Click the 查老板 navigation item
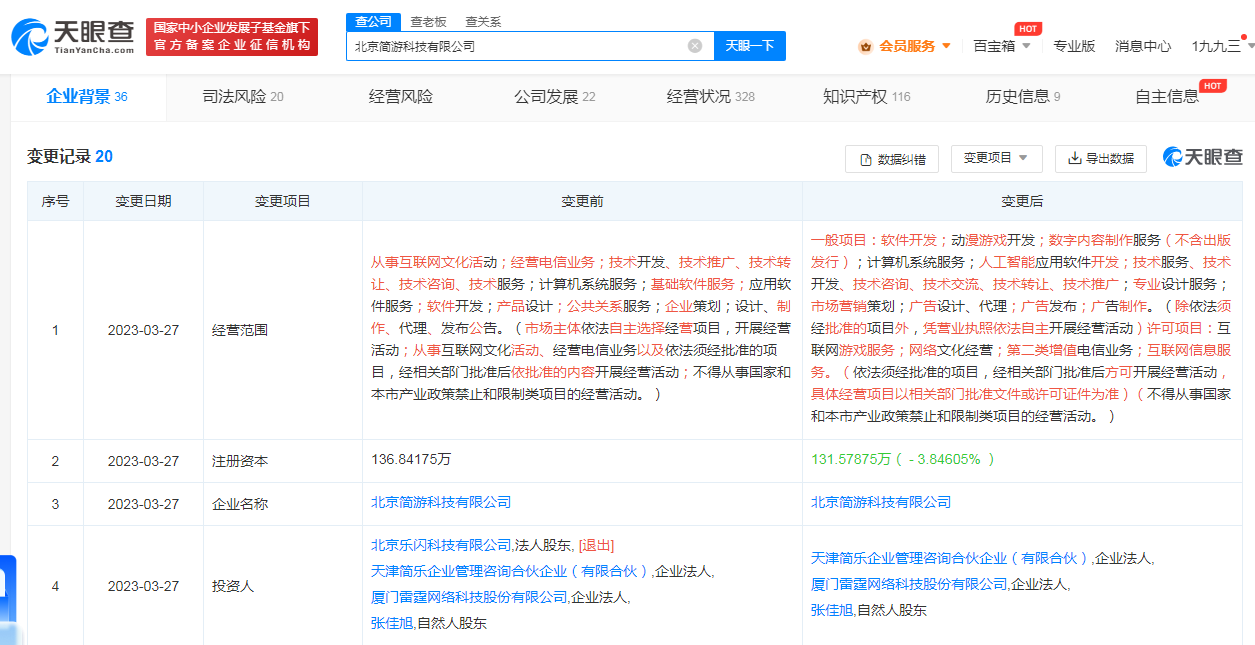This screenshot has height=645, width=1255. [x=428, y=20]
